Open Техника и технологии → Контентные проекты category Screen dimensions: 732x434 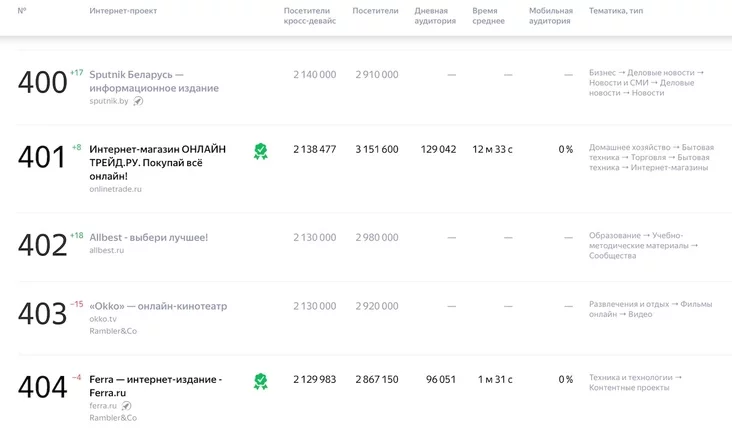tap(635, 382)
